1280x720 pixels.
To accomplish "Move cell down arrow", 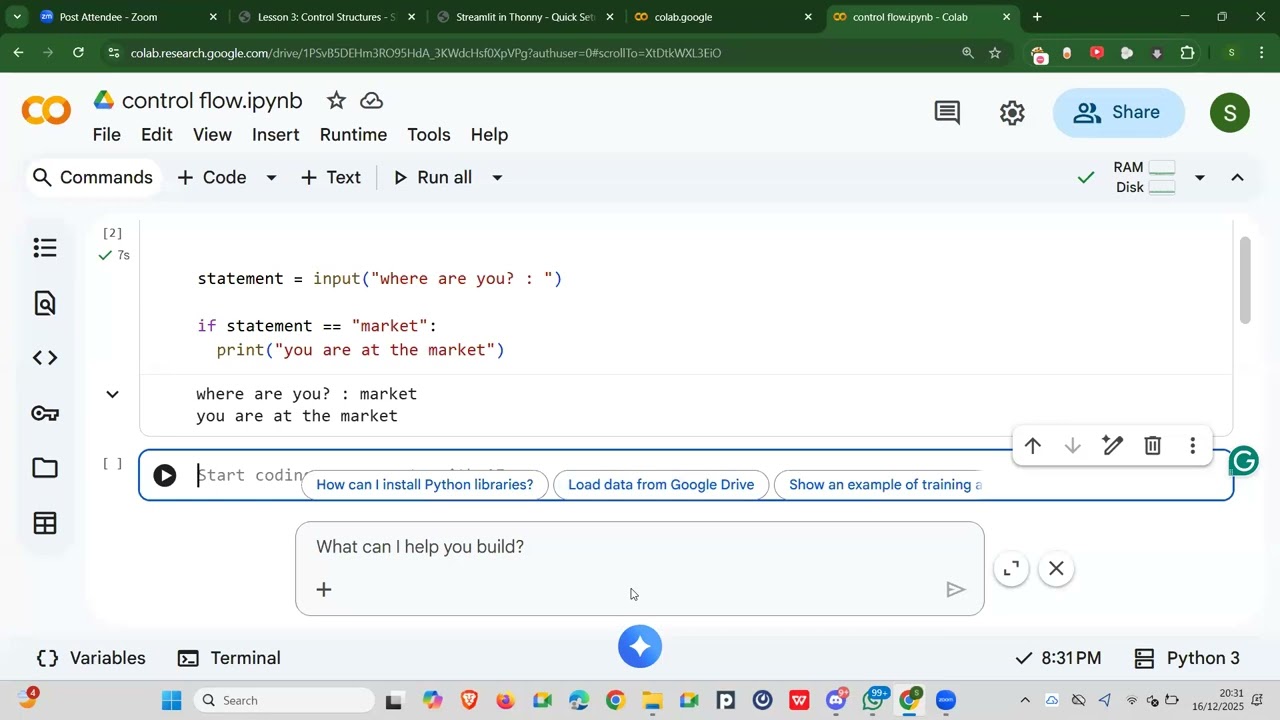I will (1073, 446).
